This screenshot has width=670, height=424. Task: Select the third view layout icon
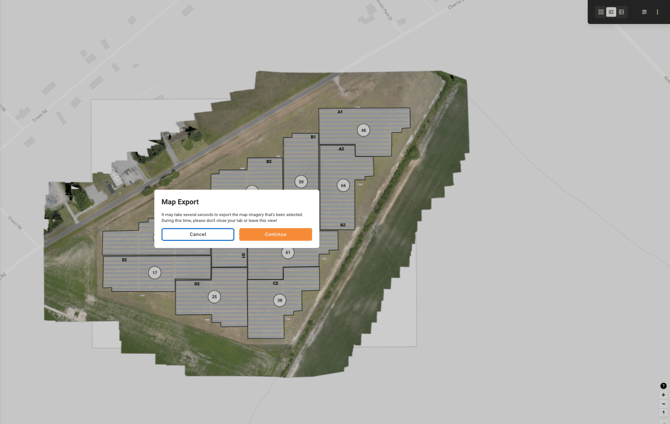[621, 12]
